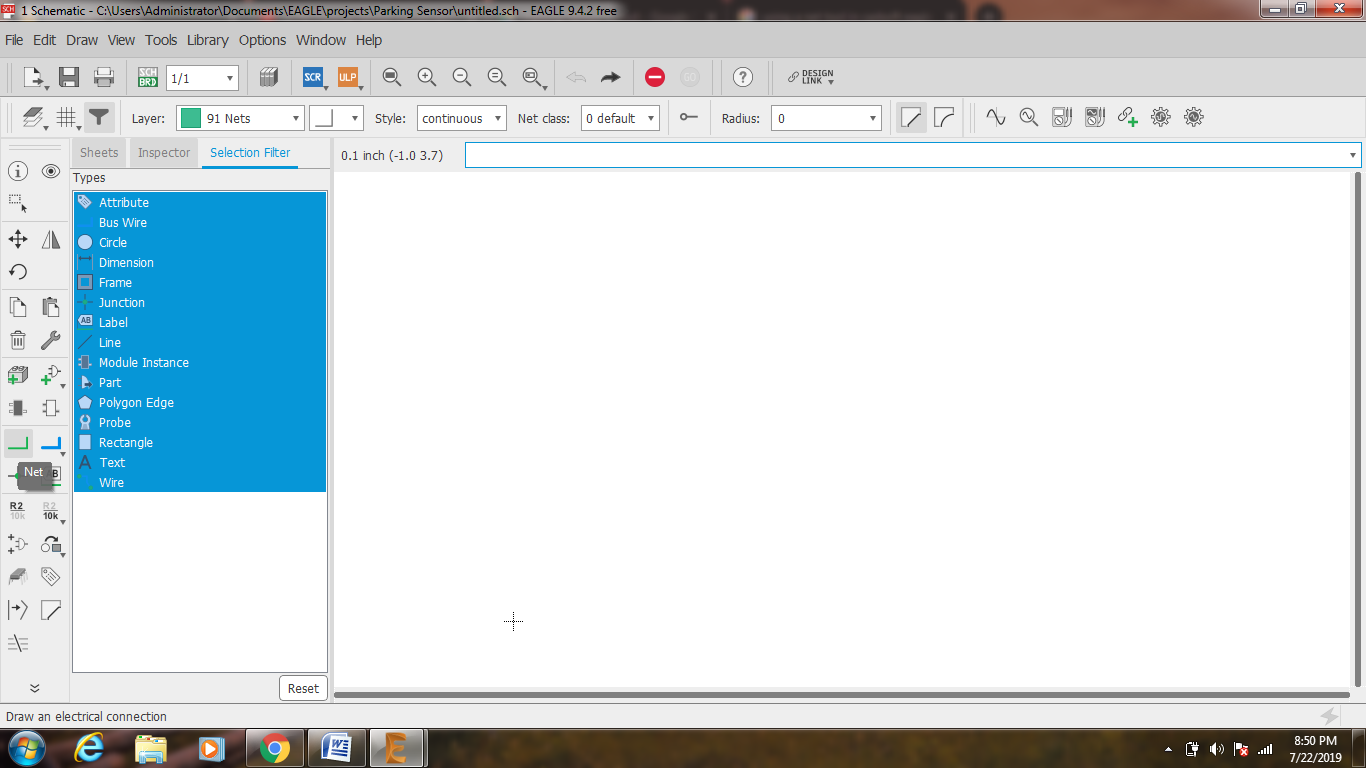The width and height of the screenshot is (1368, 770).
Task: Click the Windows Start button
Action: [25, 748]
